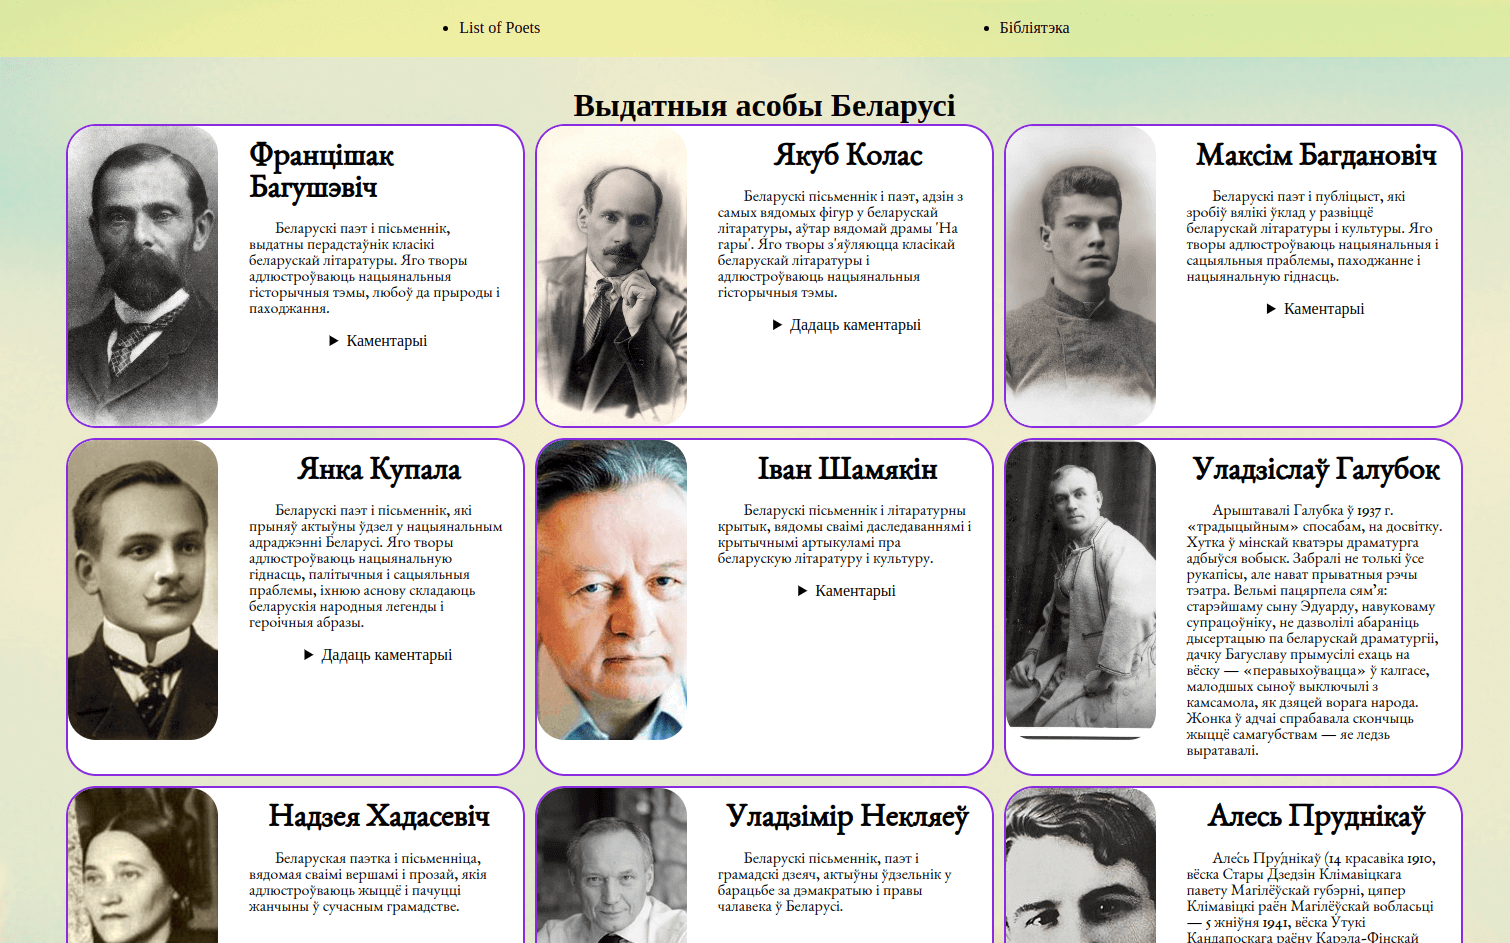Click the Алесь Пруднікаў name heading
This screenshot has width=1510, height=943.
[x=1315, y=817]
